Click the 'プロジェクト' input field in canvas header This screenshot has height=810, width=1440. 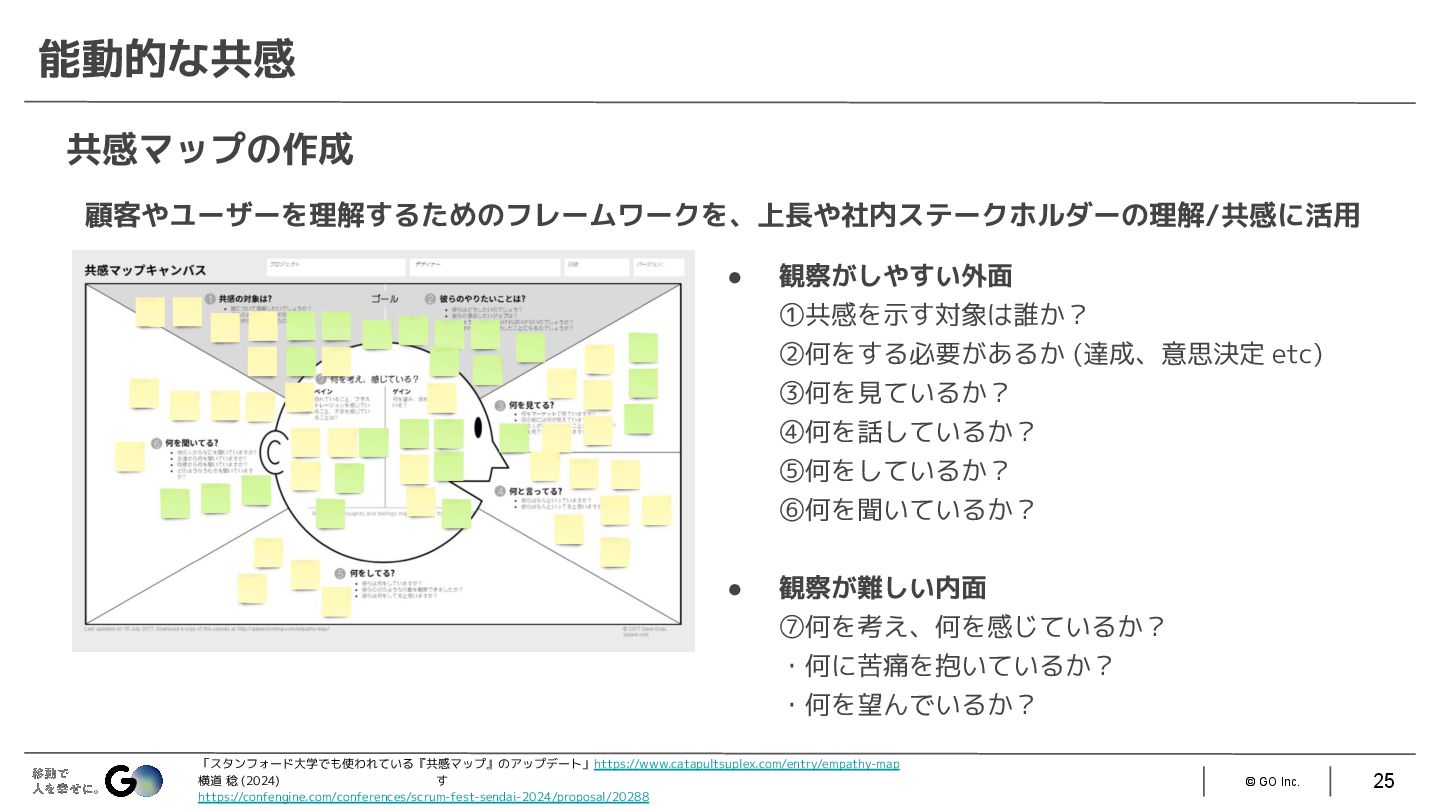[x=336, y=267]
